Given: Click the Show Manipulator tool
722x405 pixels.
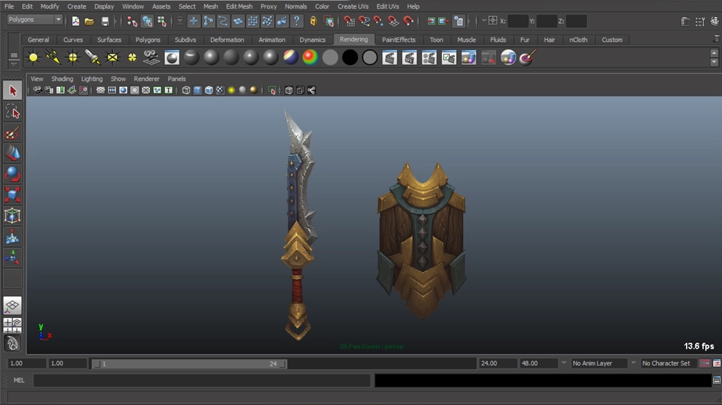Looking at the screenshot, I should point(12,257).
